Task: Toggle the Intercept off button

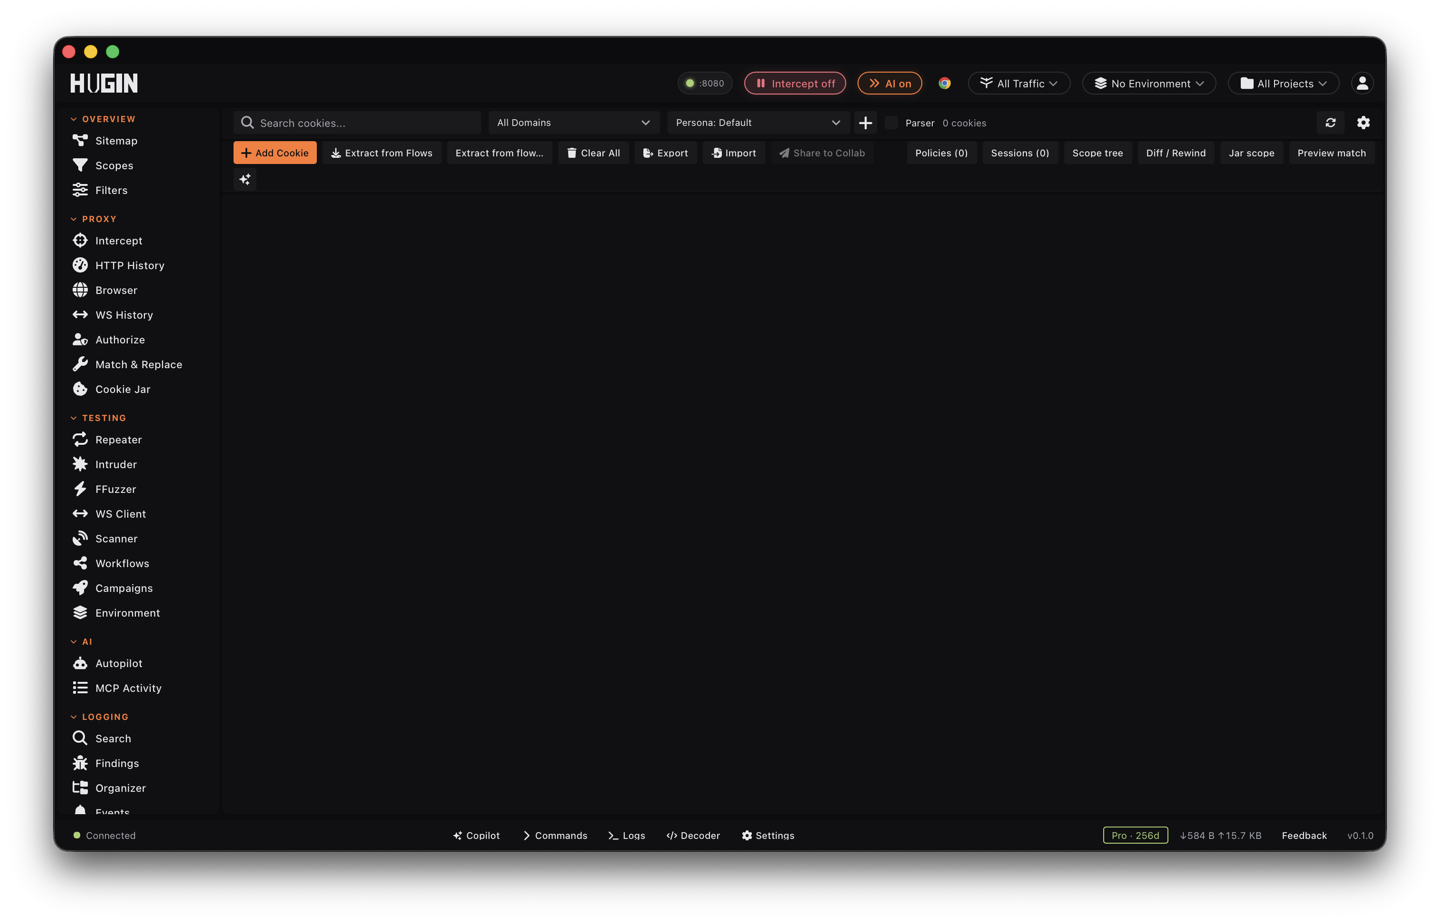Action: coord(795,83)
